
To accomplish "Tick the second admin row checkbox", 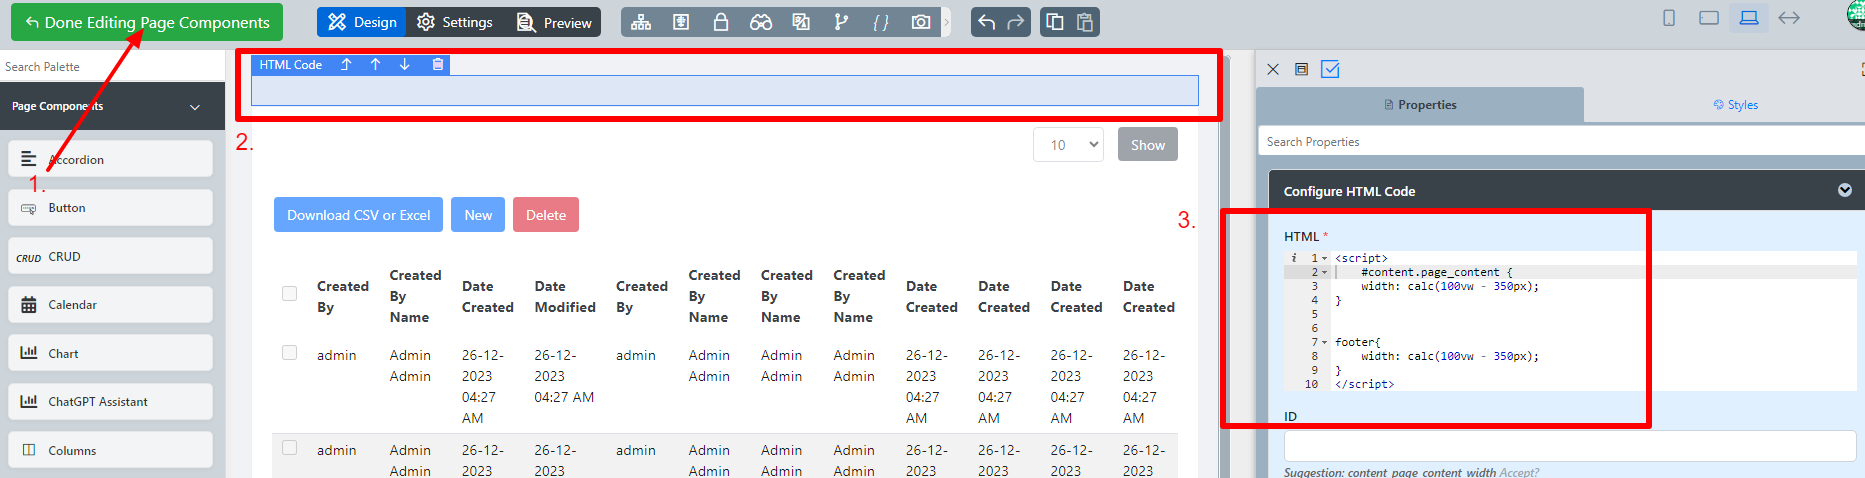I will coord(290,448).
